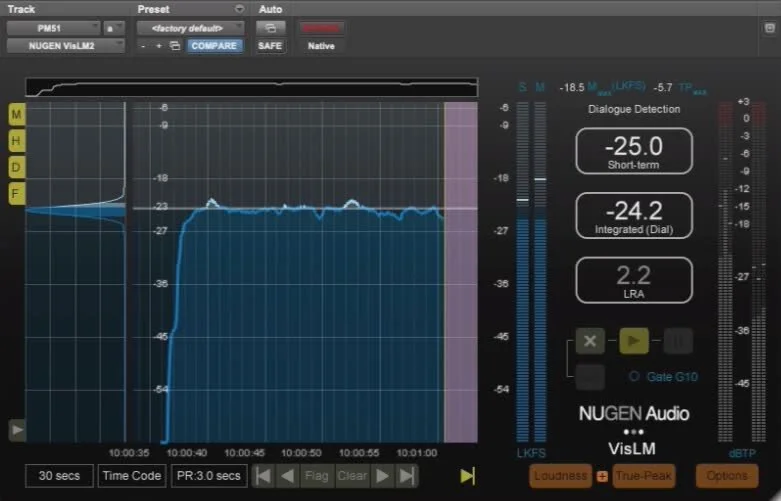
Task: Go to previous flag arrow
Action: [287, 476]
